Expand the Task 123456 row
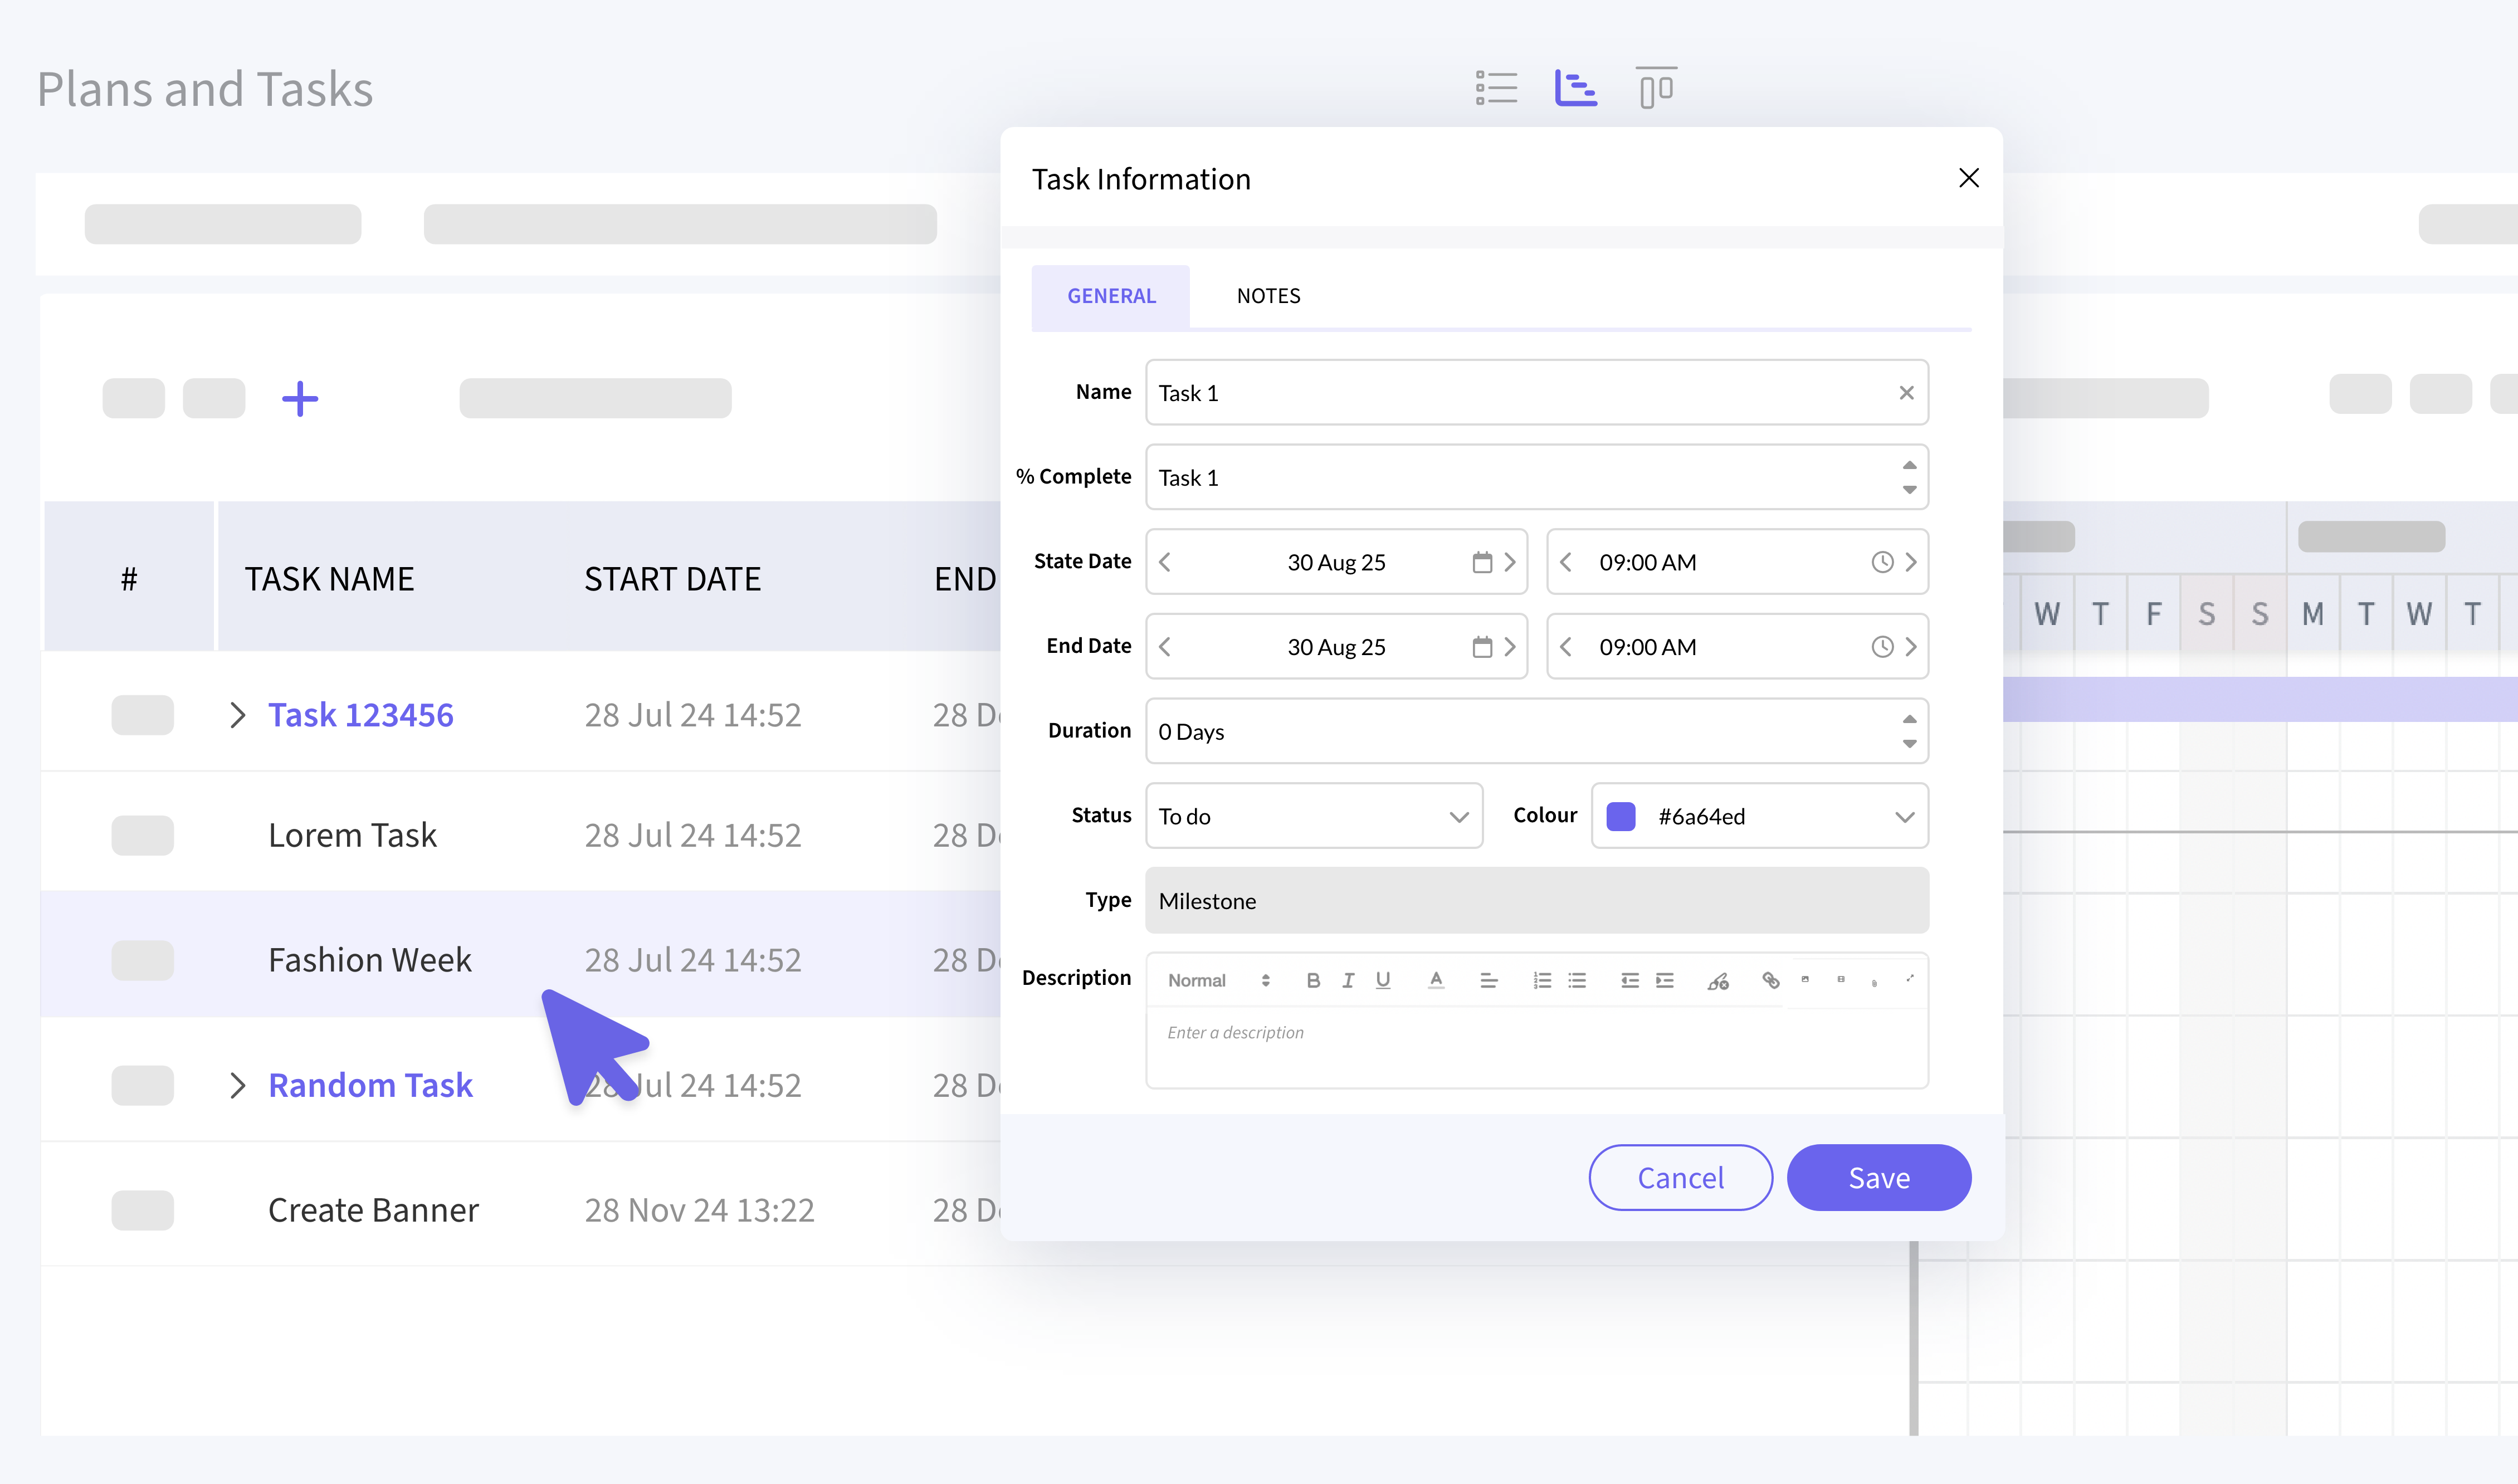 (x=237, y=715)
